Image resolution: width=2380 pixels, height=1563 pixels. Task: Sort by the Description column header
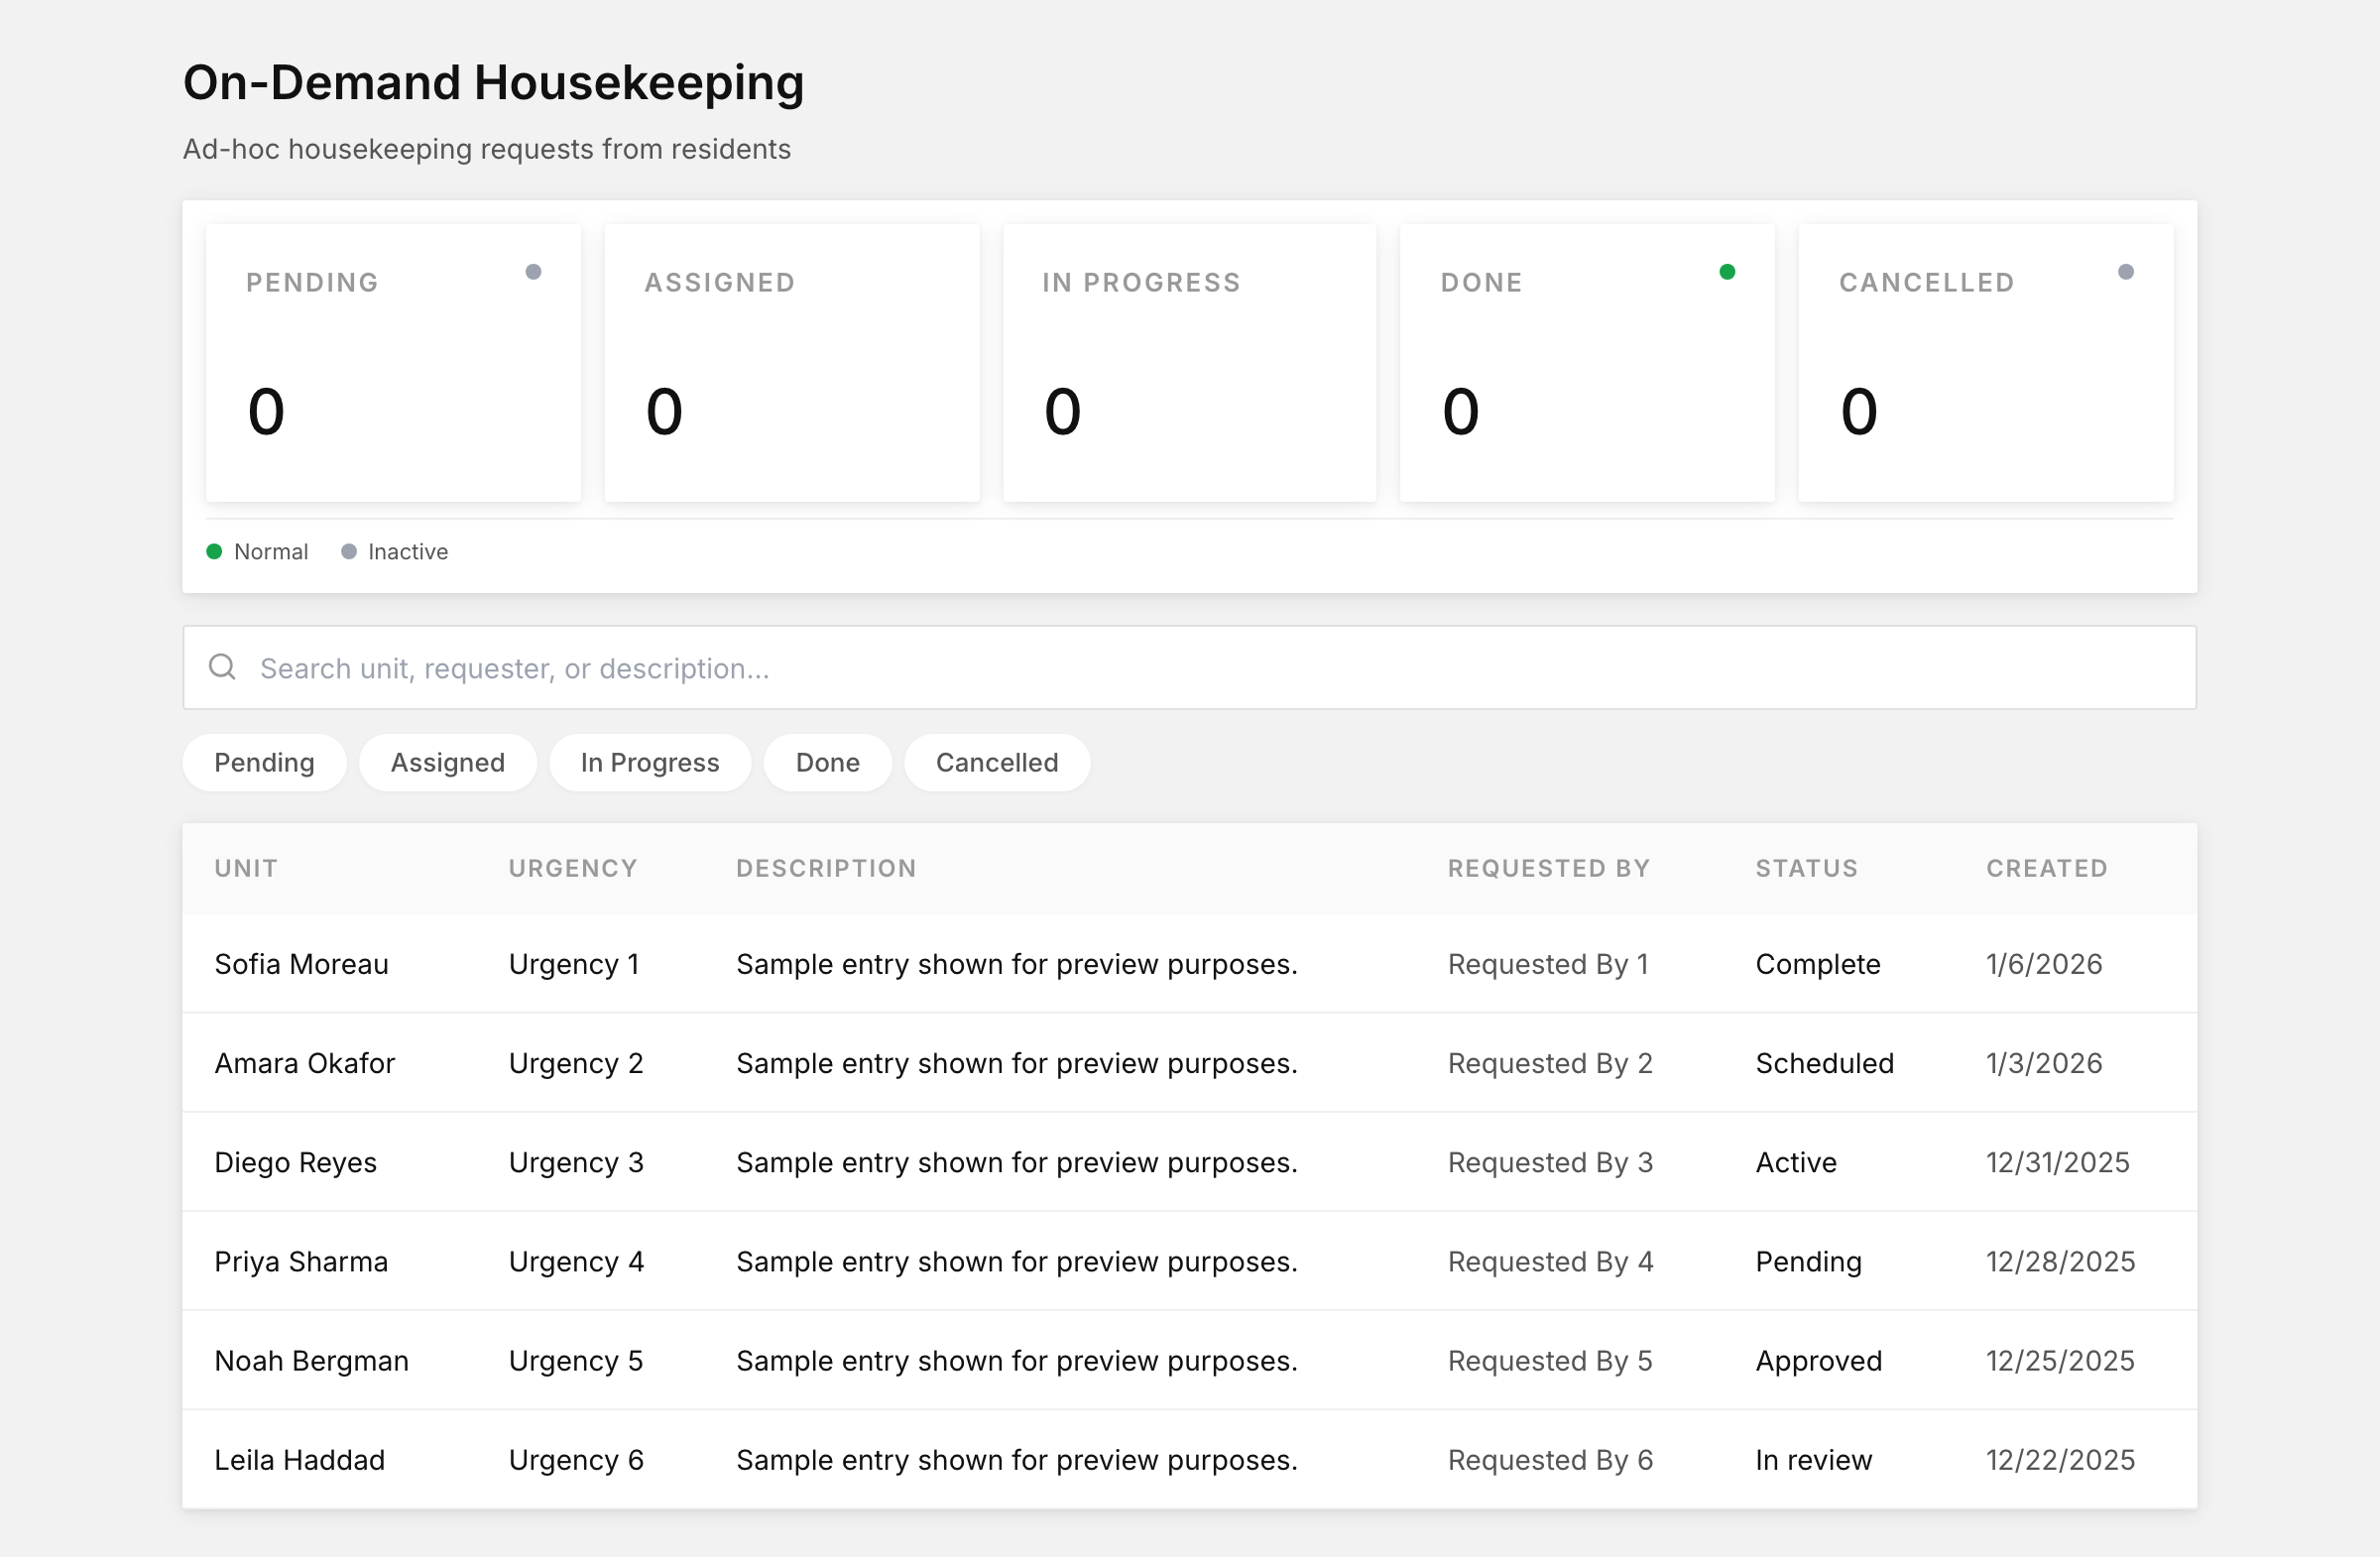(828, 870)
